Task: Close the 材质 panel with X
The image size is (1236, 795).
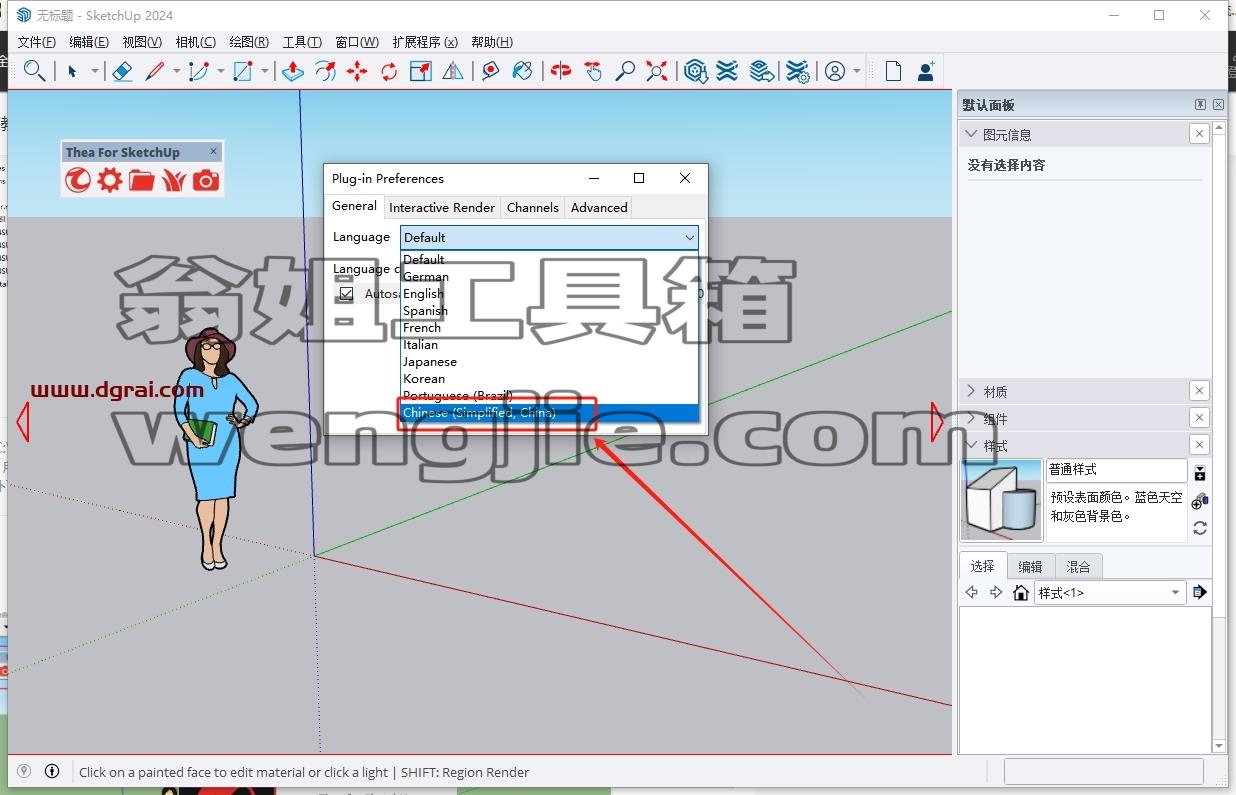Action: pyautogui.click(x=1199, y=391)
